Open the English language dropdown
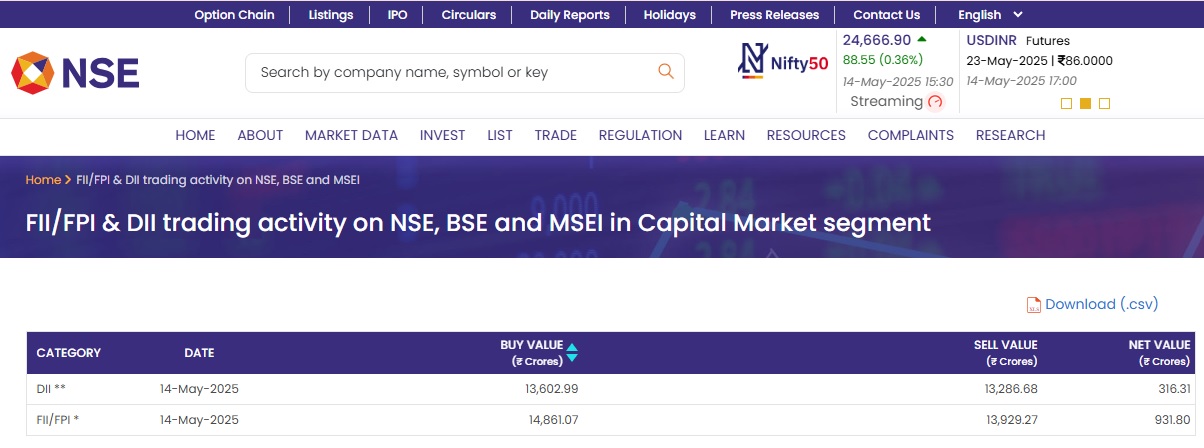1204x448 pixels. (990, 15)
